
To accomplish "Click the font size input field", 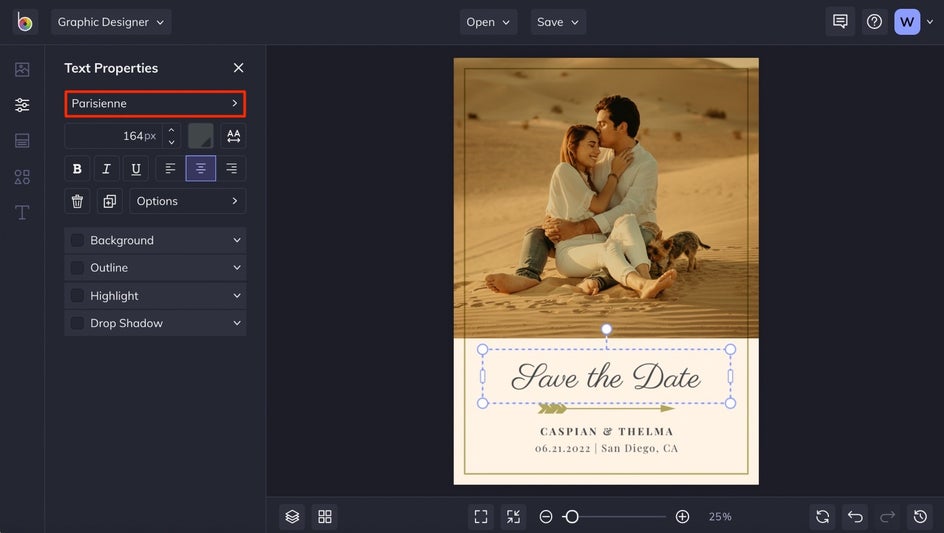I will click(115, 136).
